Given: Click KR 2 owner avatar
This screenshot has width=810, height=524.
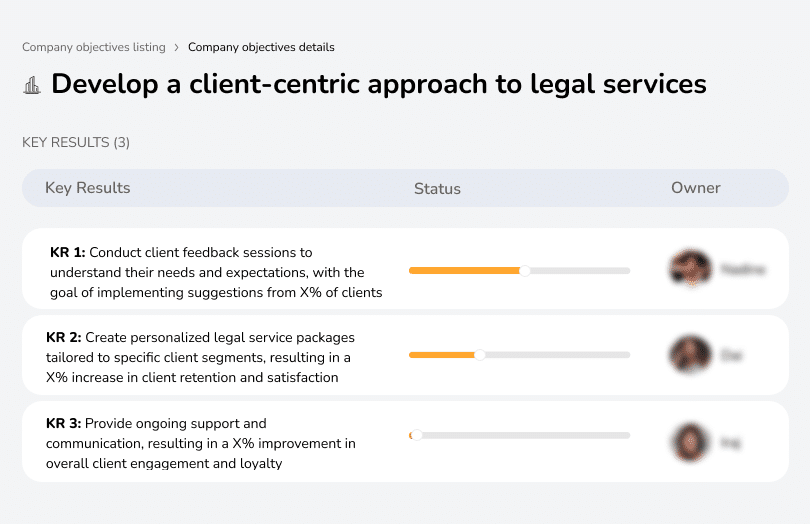Looking at the screenshot, I should (x=690, y=355).
